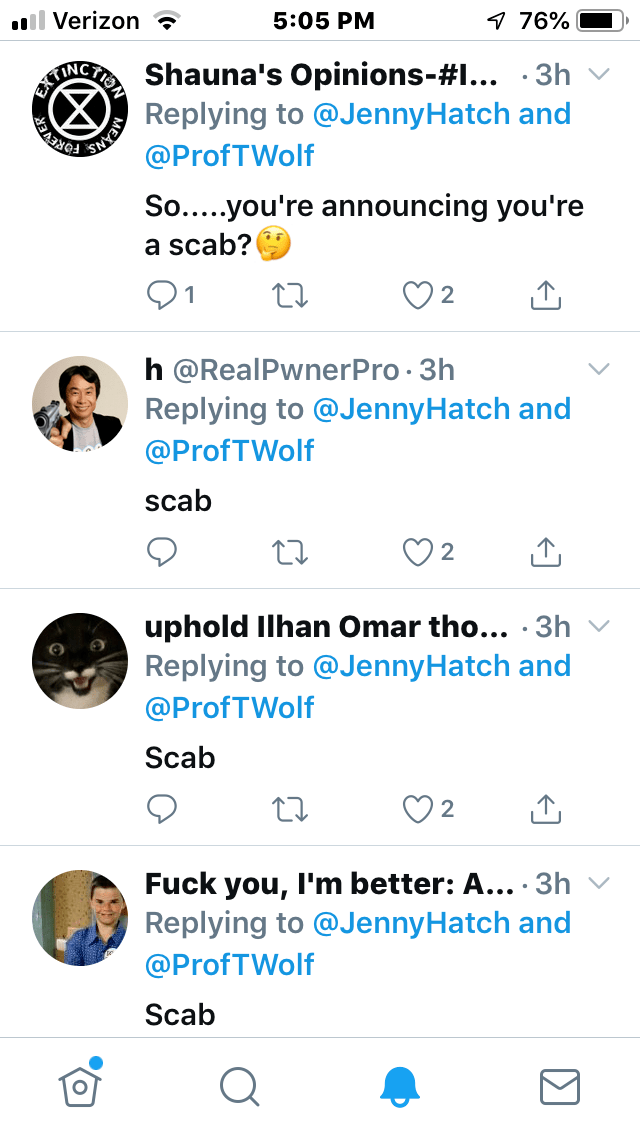Go to the Home tab
Viewport: 640px width, 1136px height.
click(80, 1085)
